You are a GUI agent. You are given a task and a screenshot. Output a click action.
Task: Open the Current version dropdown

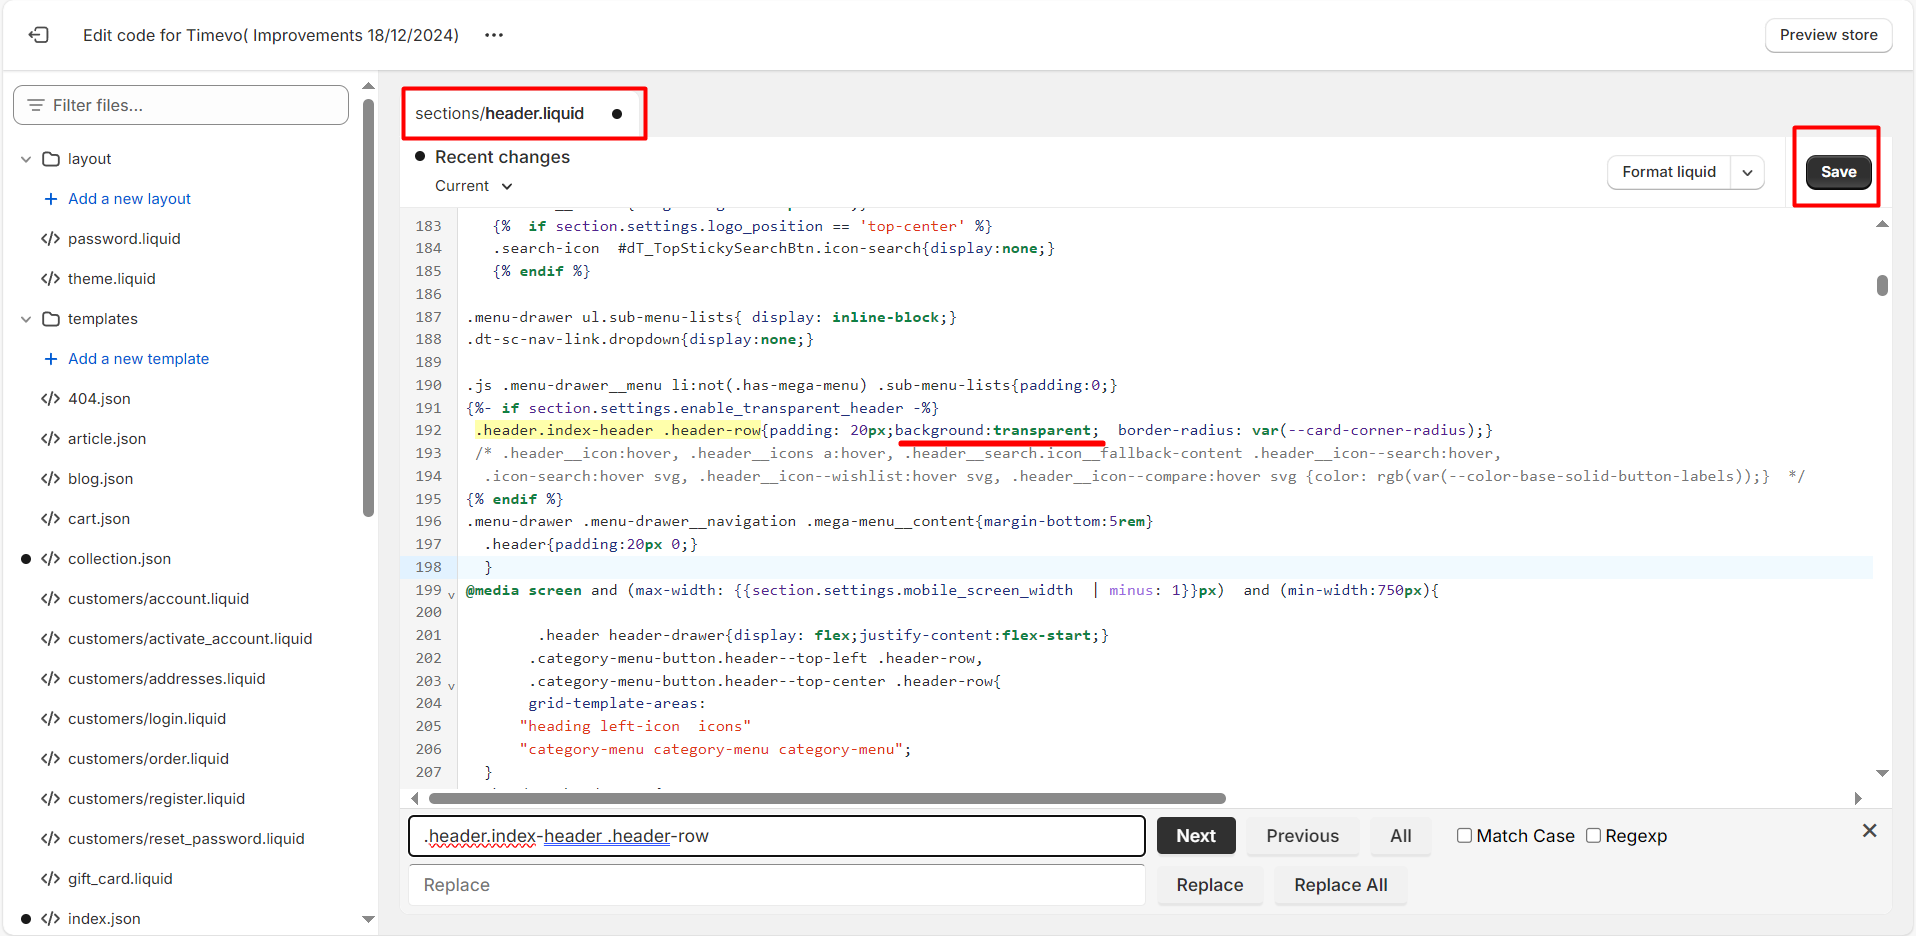[x=473, y=186]
